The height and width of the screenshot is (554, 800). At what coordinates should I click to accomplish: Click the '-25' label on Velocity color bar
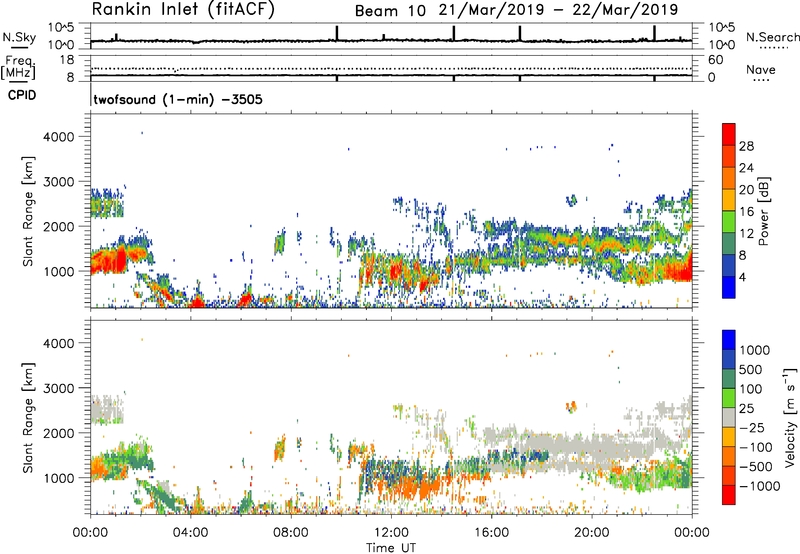click(753, 428)
